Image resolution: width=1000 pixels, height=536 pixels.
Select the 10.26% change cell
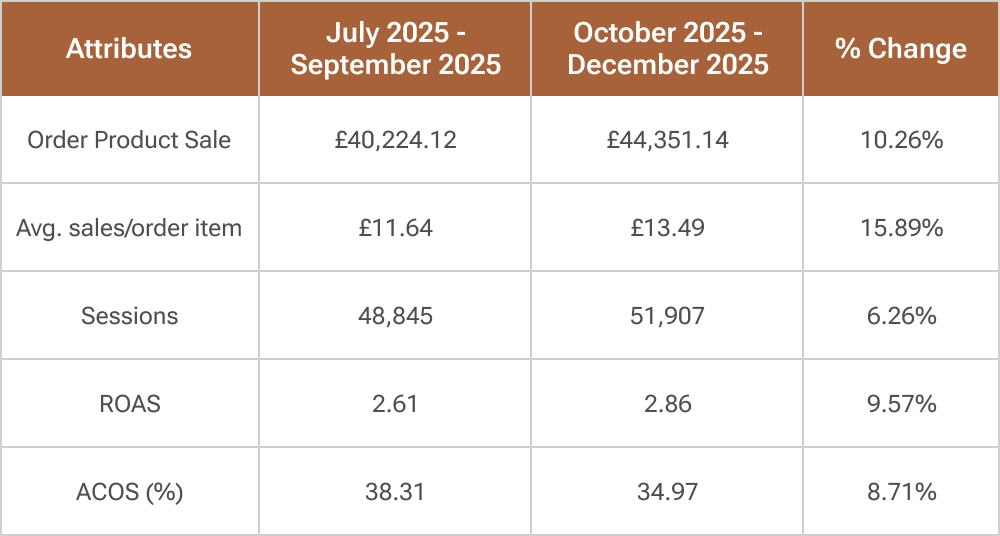click(901, 140)
